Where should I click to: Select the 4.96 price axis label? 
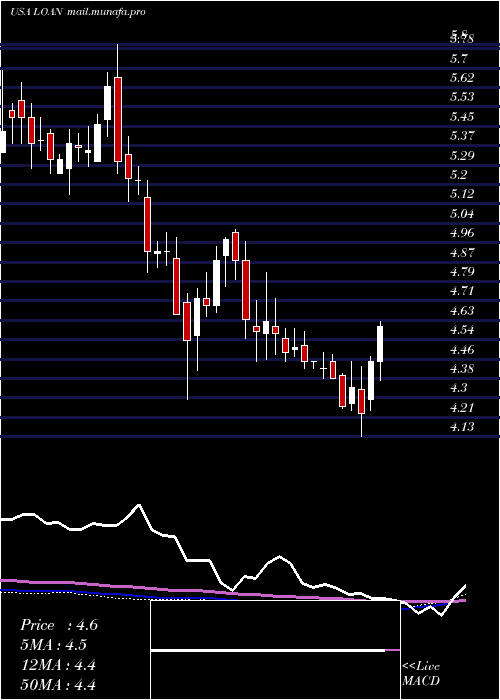tap(462, 233)
